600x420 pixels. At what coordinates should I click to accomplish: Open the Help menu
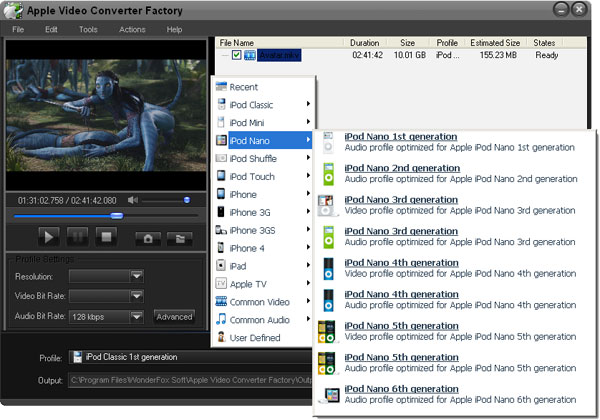(x=174, y=29)
